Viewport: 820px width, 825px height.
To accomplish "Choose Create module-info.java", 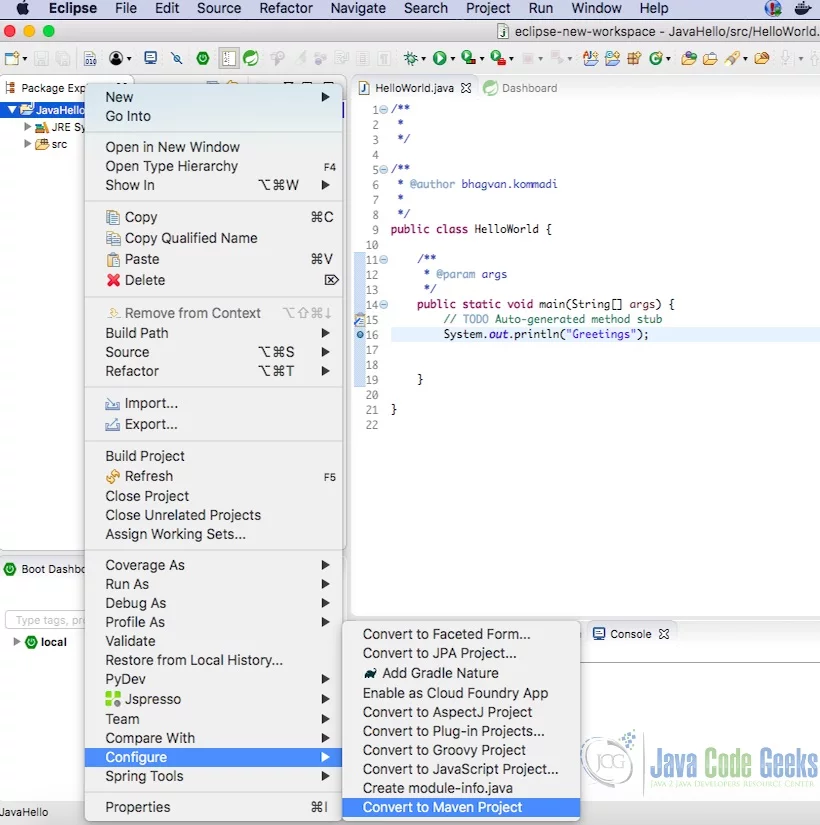I will coord(461,788).
